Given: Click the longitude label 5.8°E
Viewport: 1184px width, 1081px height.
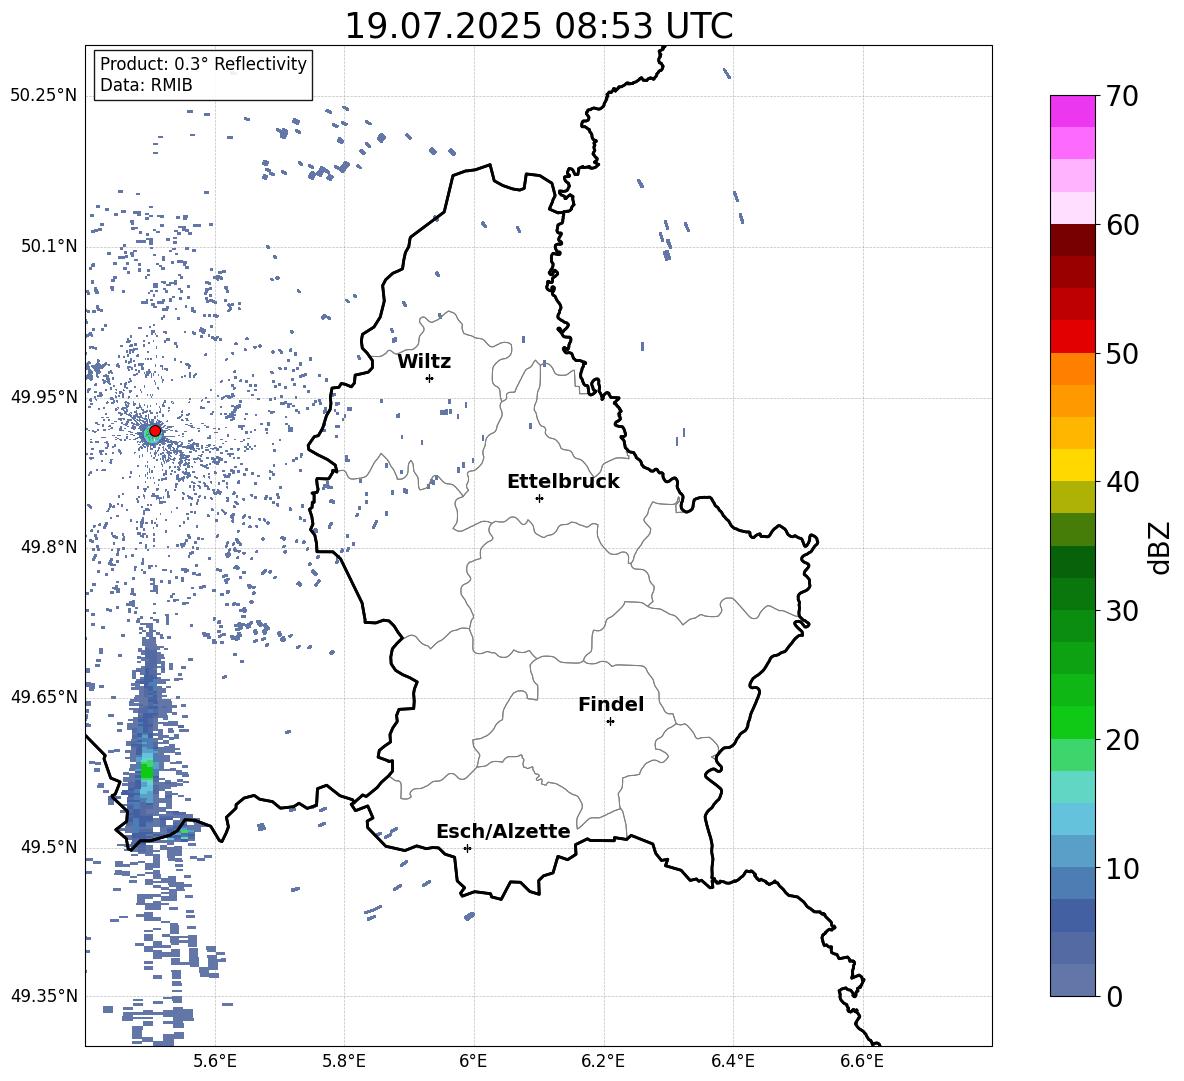Looking at the screenshot, I should (x=344, y=1061).
